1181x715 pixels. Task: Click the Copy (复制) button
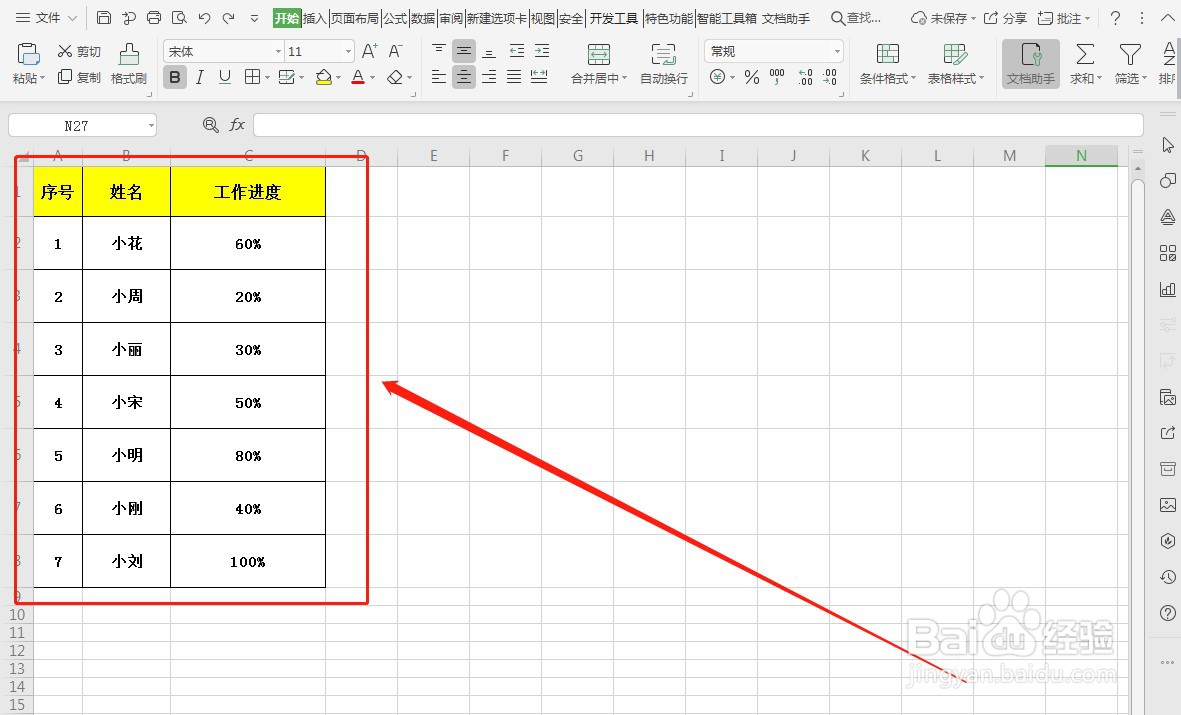click(79, 77)
